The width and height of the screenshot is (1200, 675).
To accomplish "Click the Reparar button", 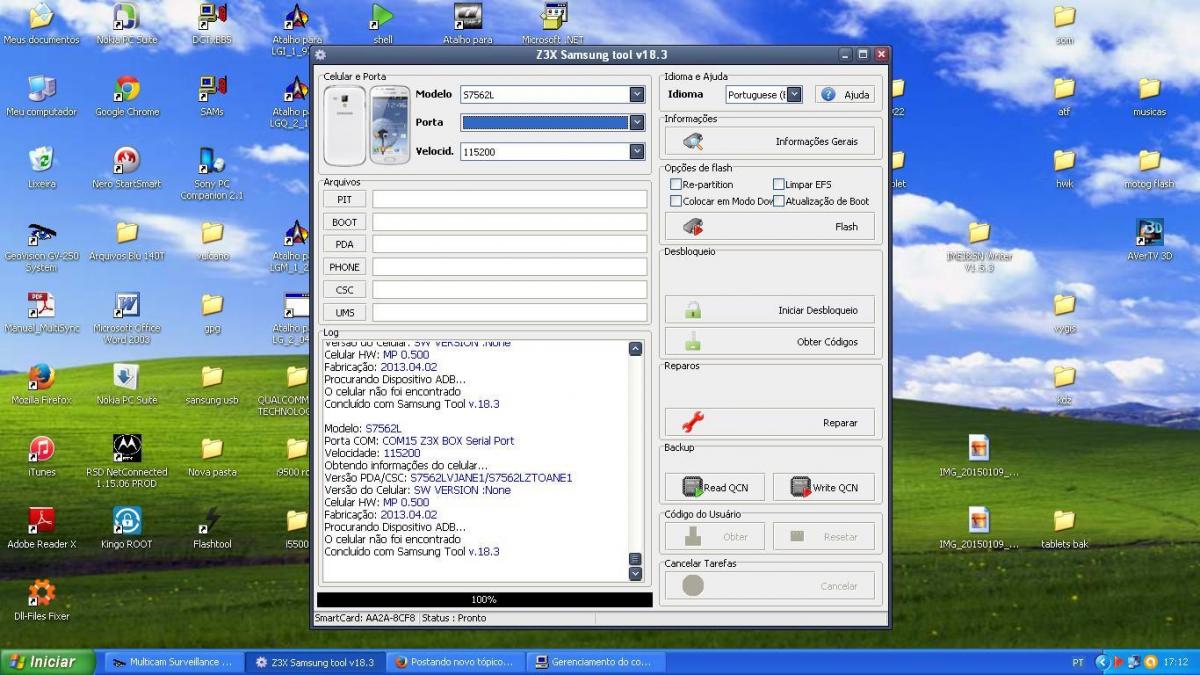I will click(769, 422).
